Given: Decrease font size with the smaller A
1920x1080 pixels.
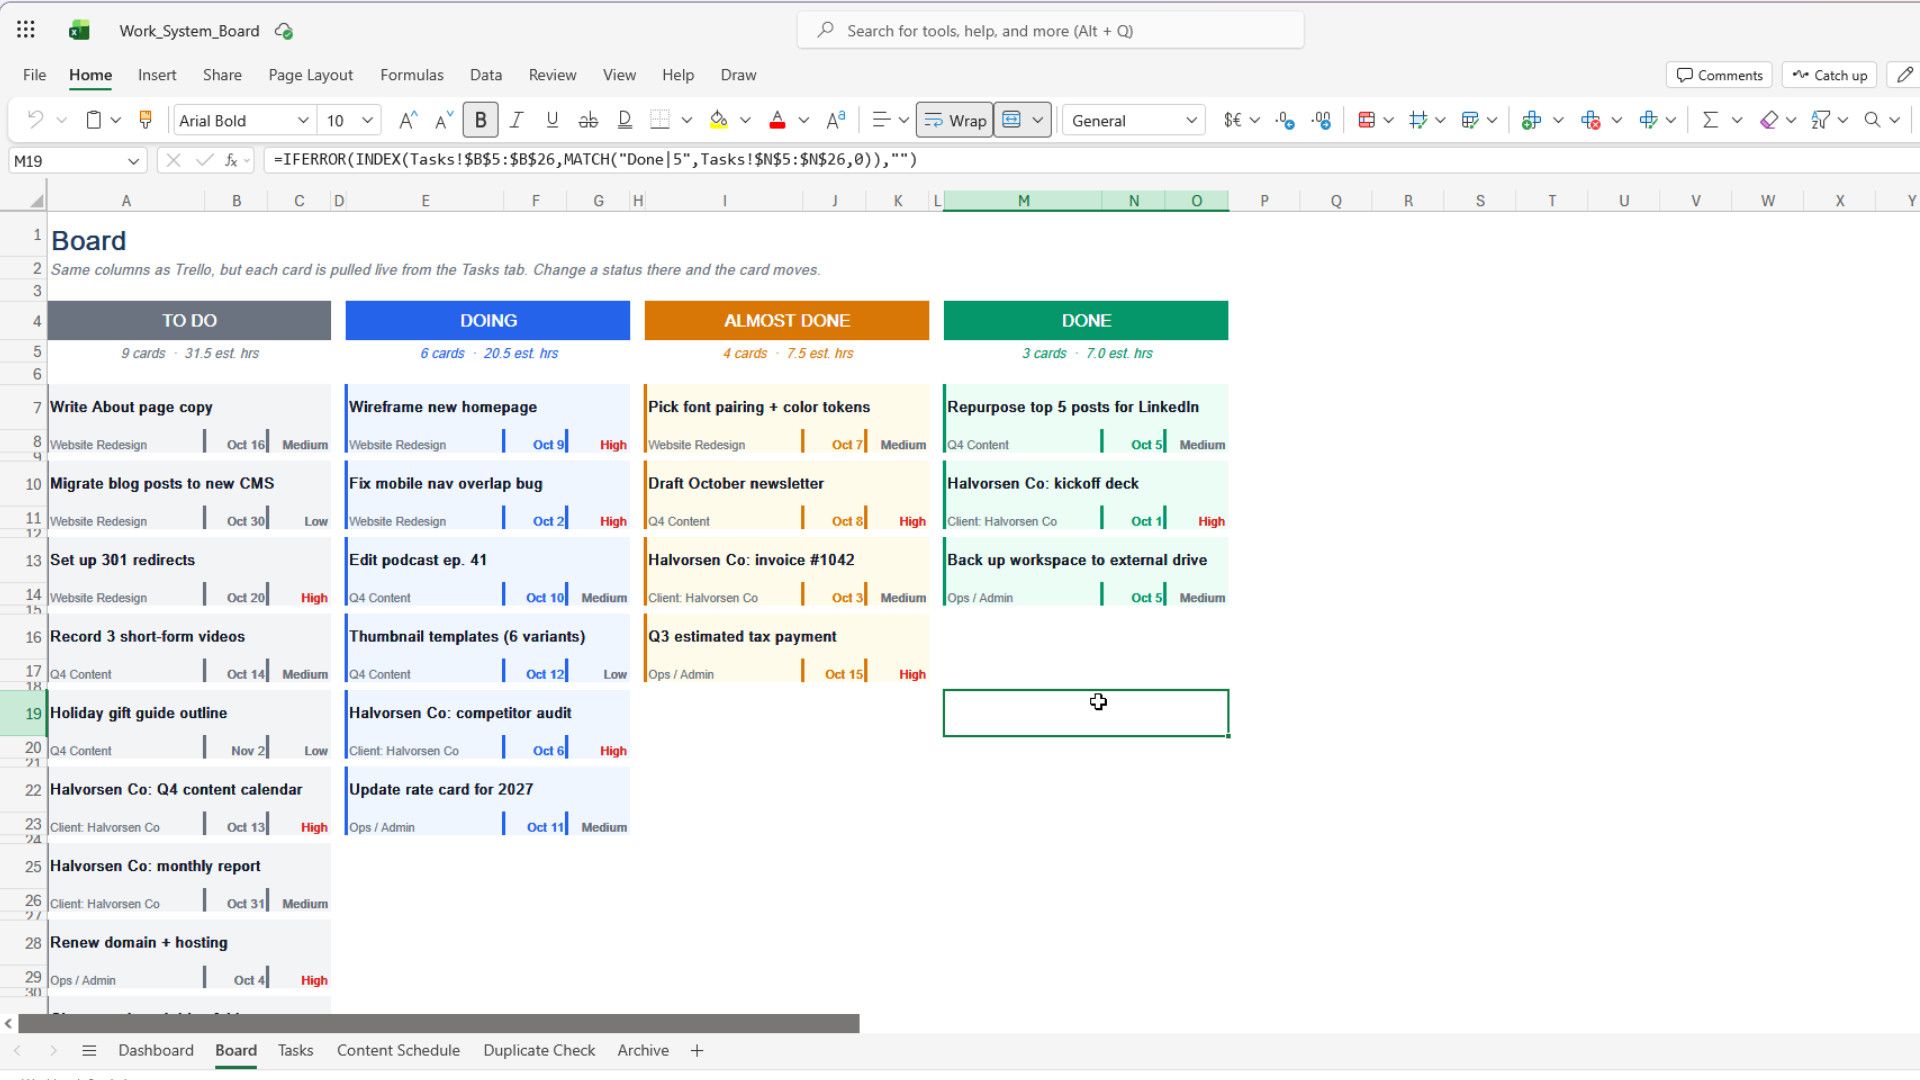Looking at the screenshot, I should [444, 120].
